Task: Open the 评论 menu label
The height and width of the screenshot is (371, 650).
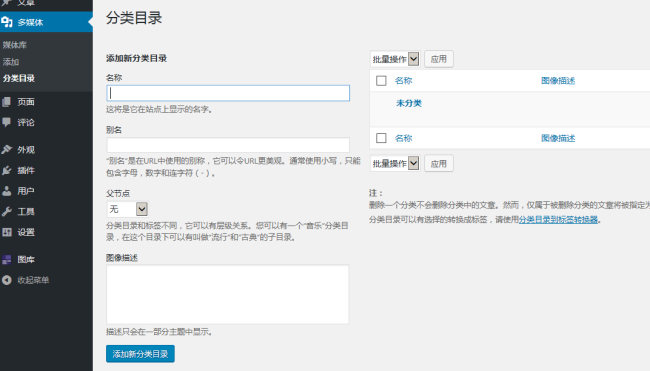Action: click(x=26, y=122)
